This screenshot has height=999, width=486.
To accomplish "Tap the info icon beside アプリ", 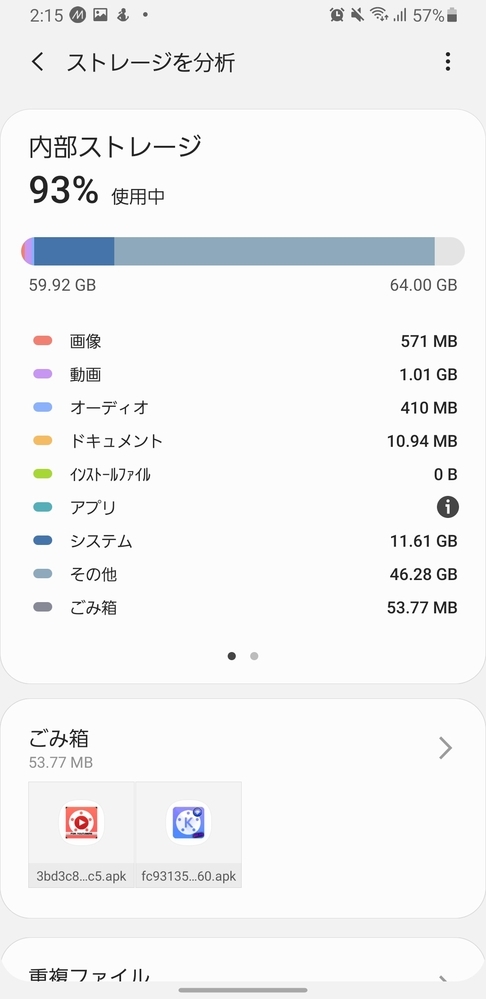I will pyautogui.click(x=448, y=507).
